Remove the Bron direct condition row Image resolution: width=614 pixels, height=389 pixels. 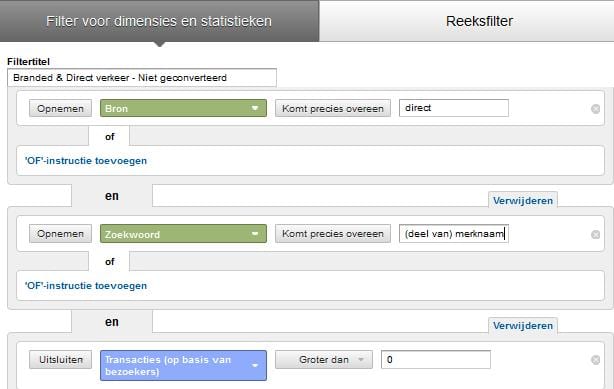pos(595,109)
